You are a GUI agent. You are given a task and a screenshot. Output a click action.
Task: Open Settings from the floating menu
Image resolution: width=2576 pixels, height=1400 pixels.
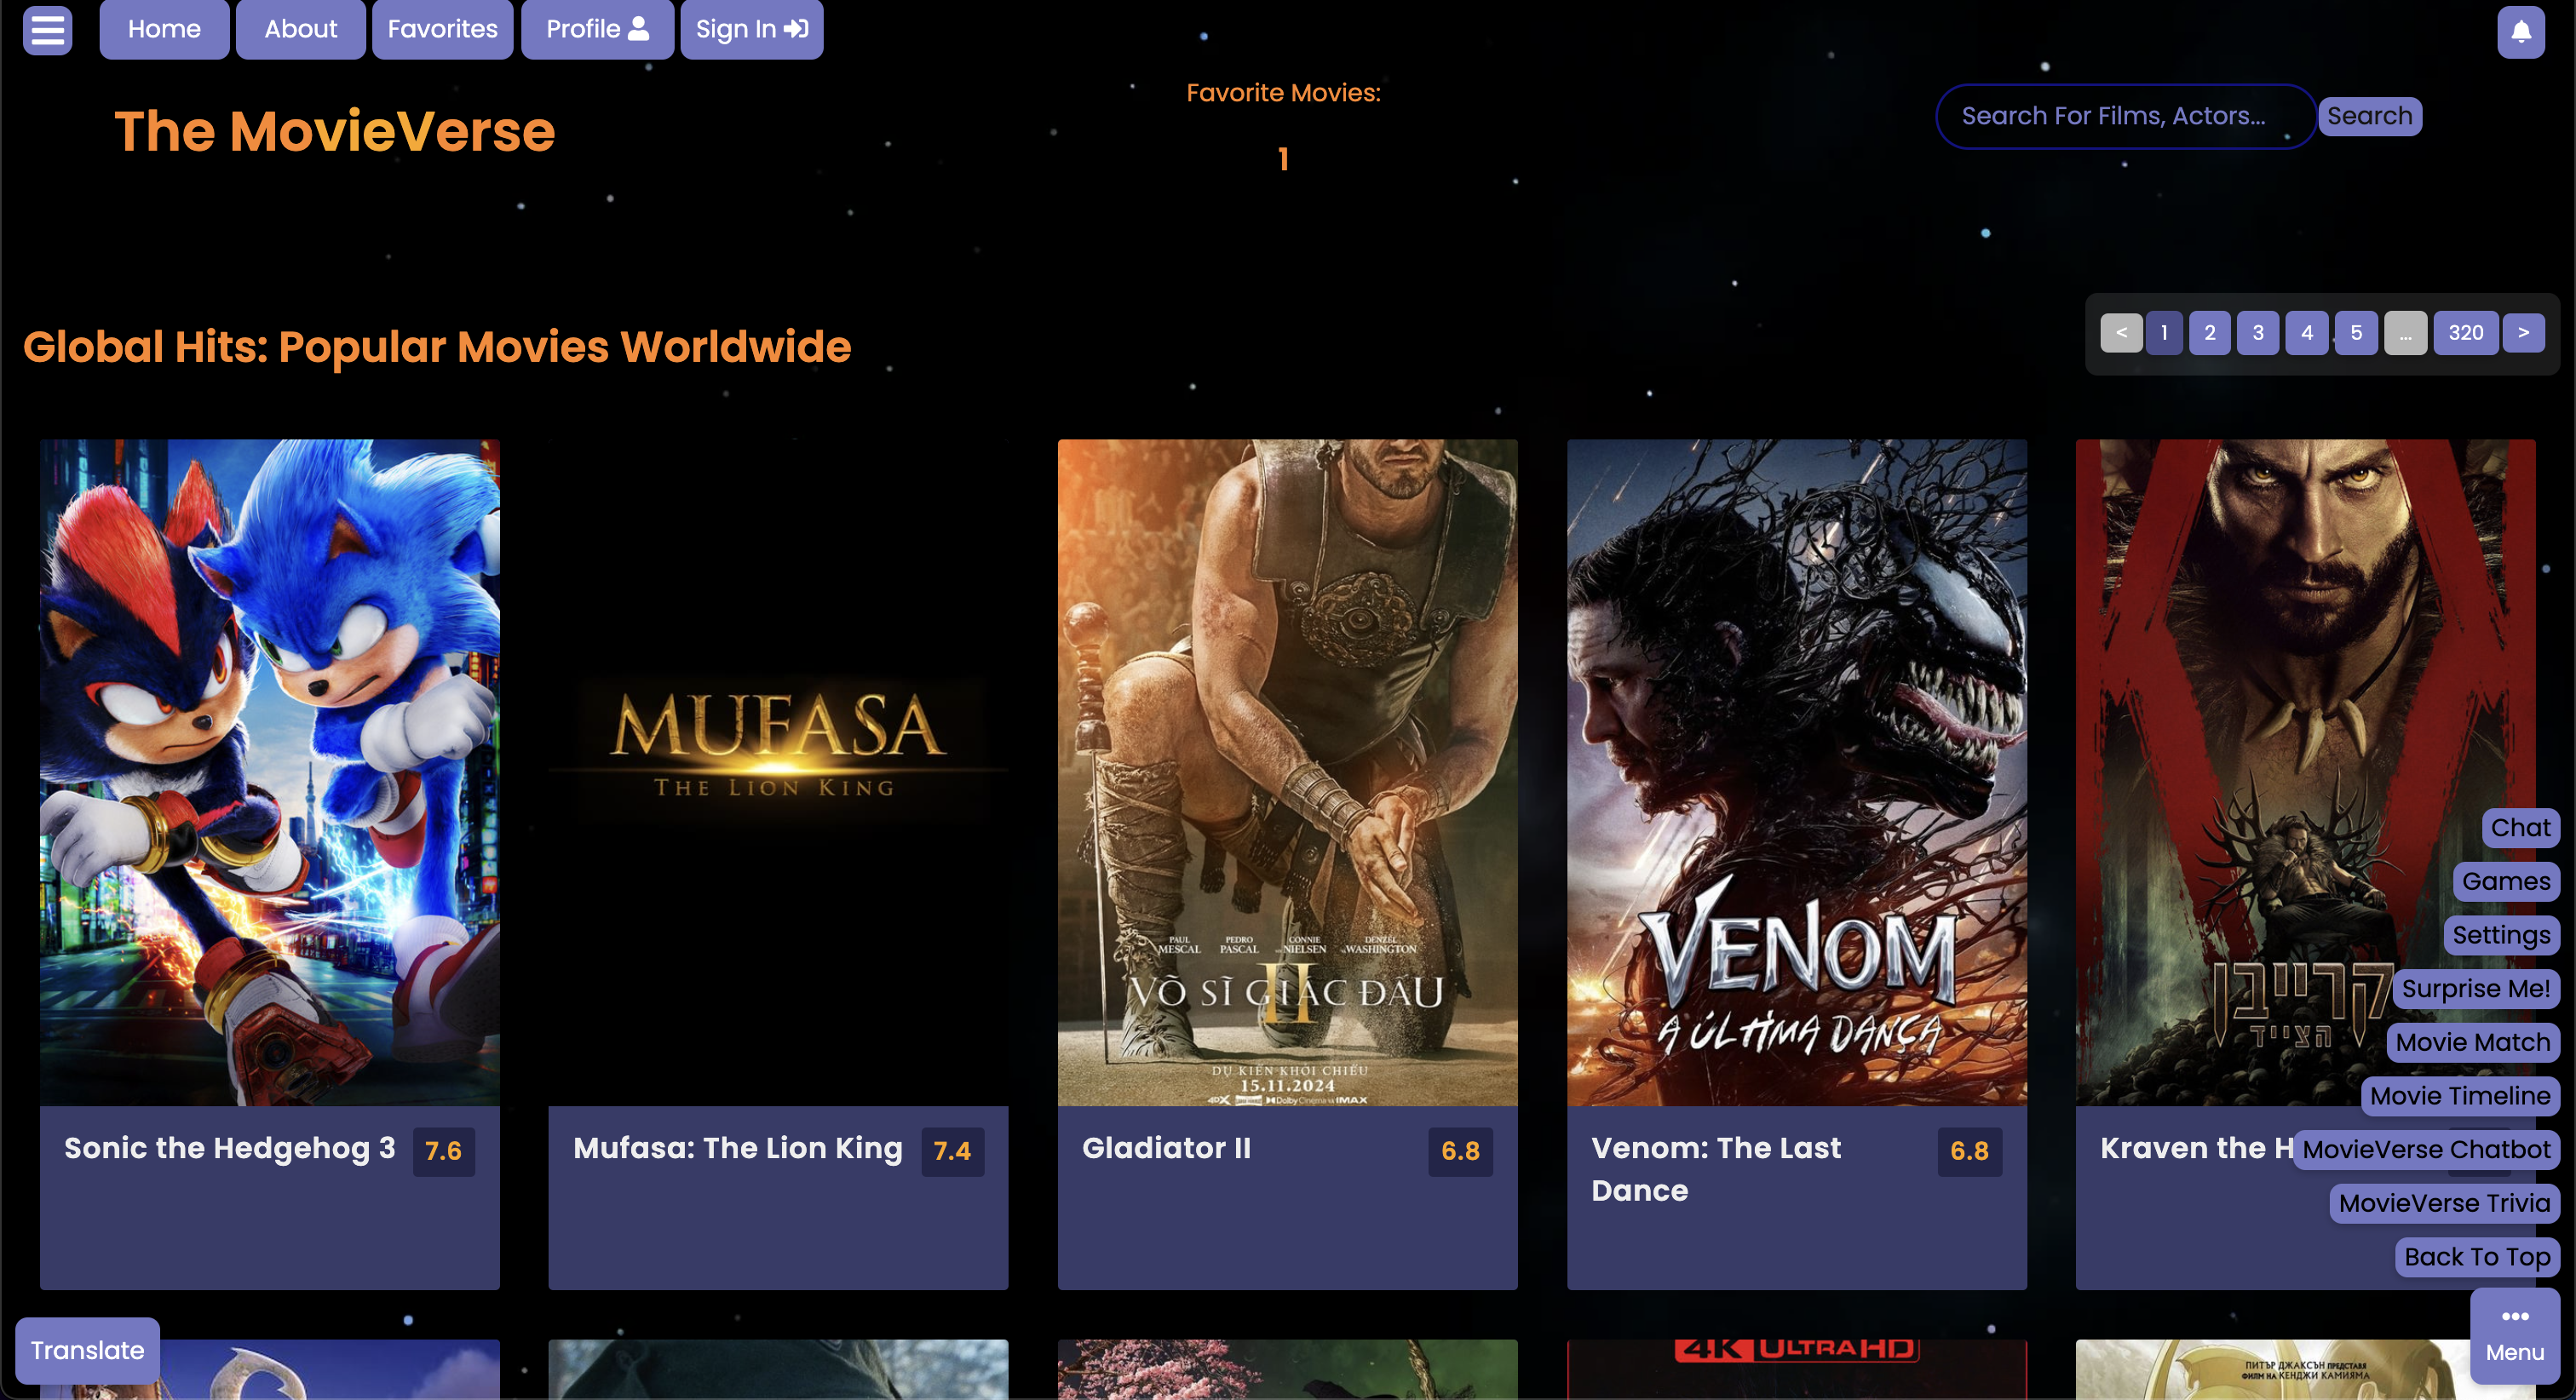[2501, 935]
